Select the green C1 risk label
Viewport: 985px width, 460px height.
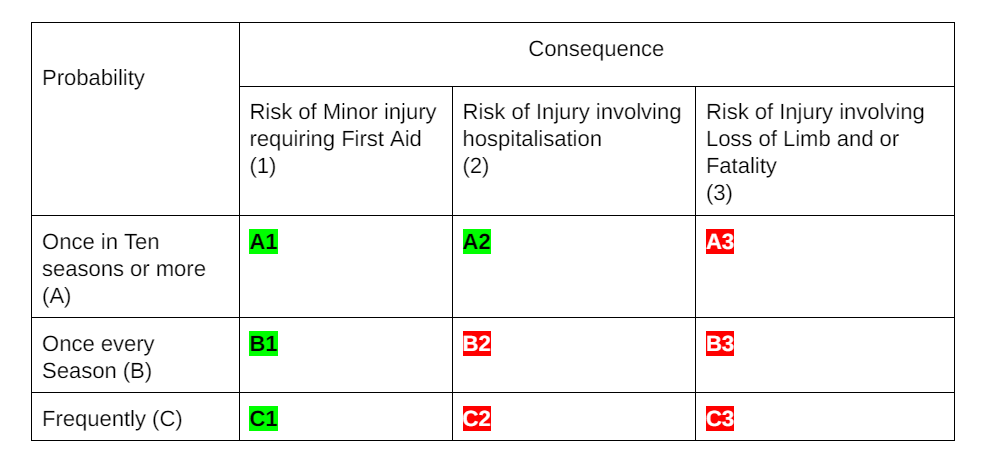point(263,419)
